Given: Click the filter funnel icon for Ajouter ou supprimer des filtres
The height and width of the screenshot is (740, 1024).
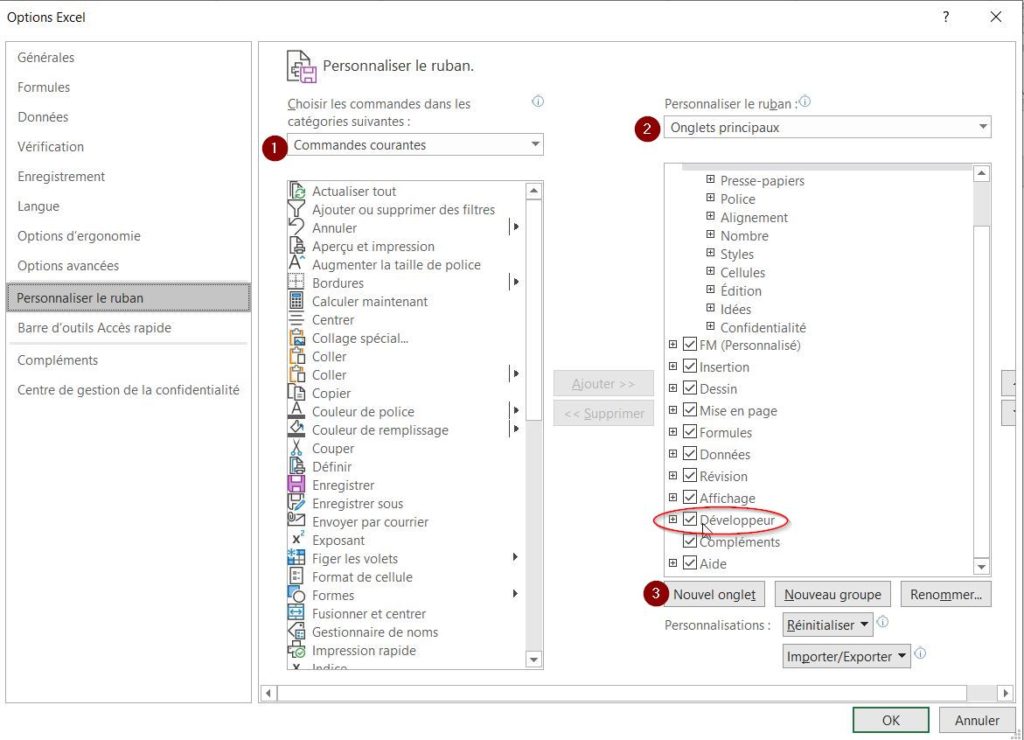Looking at the screenshot, I should pos(296,209).
